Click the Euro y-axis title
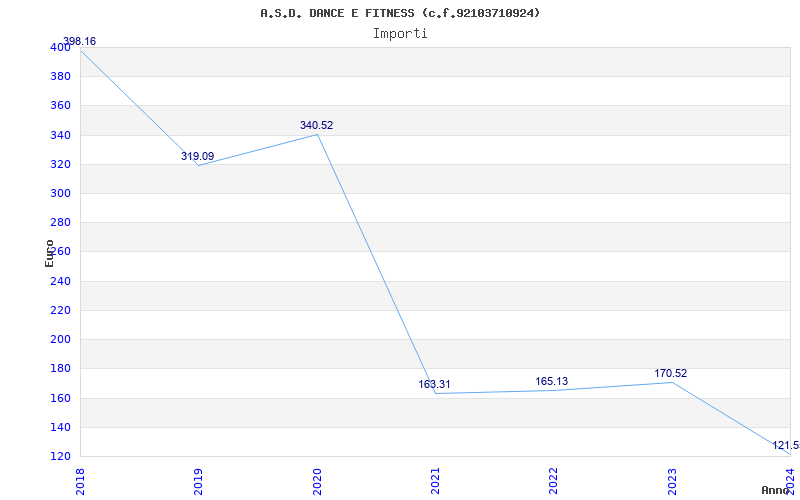Screen dimensions: 800x500 [x=49, y=253]
